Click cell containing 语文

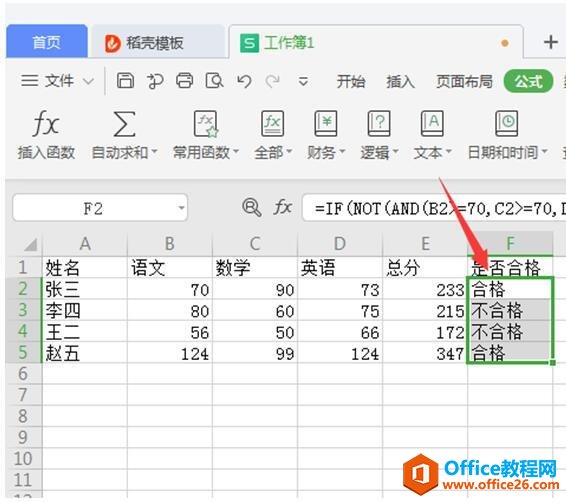(170, 267)
